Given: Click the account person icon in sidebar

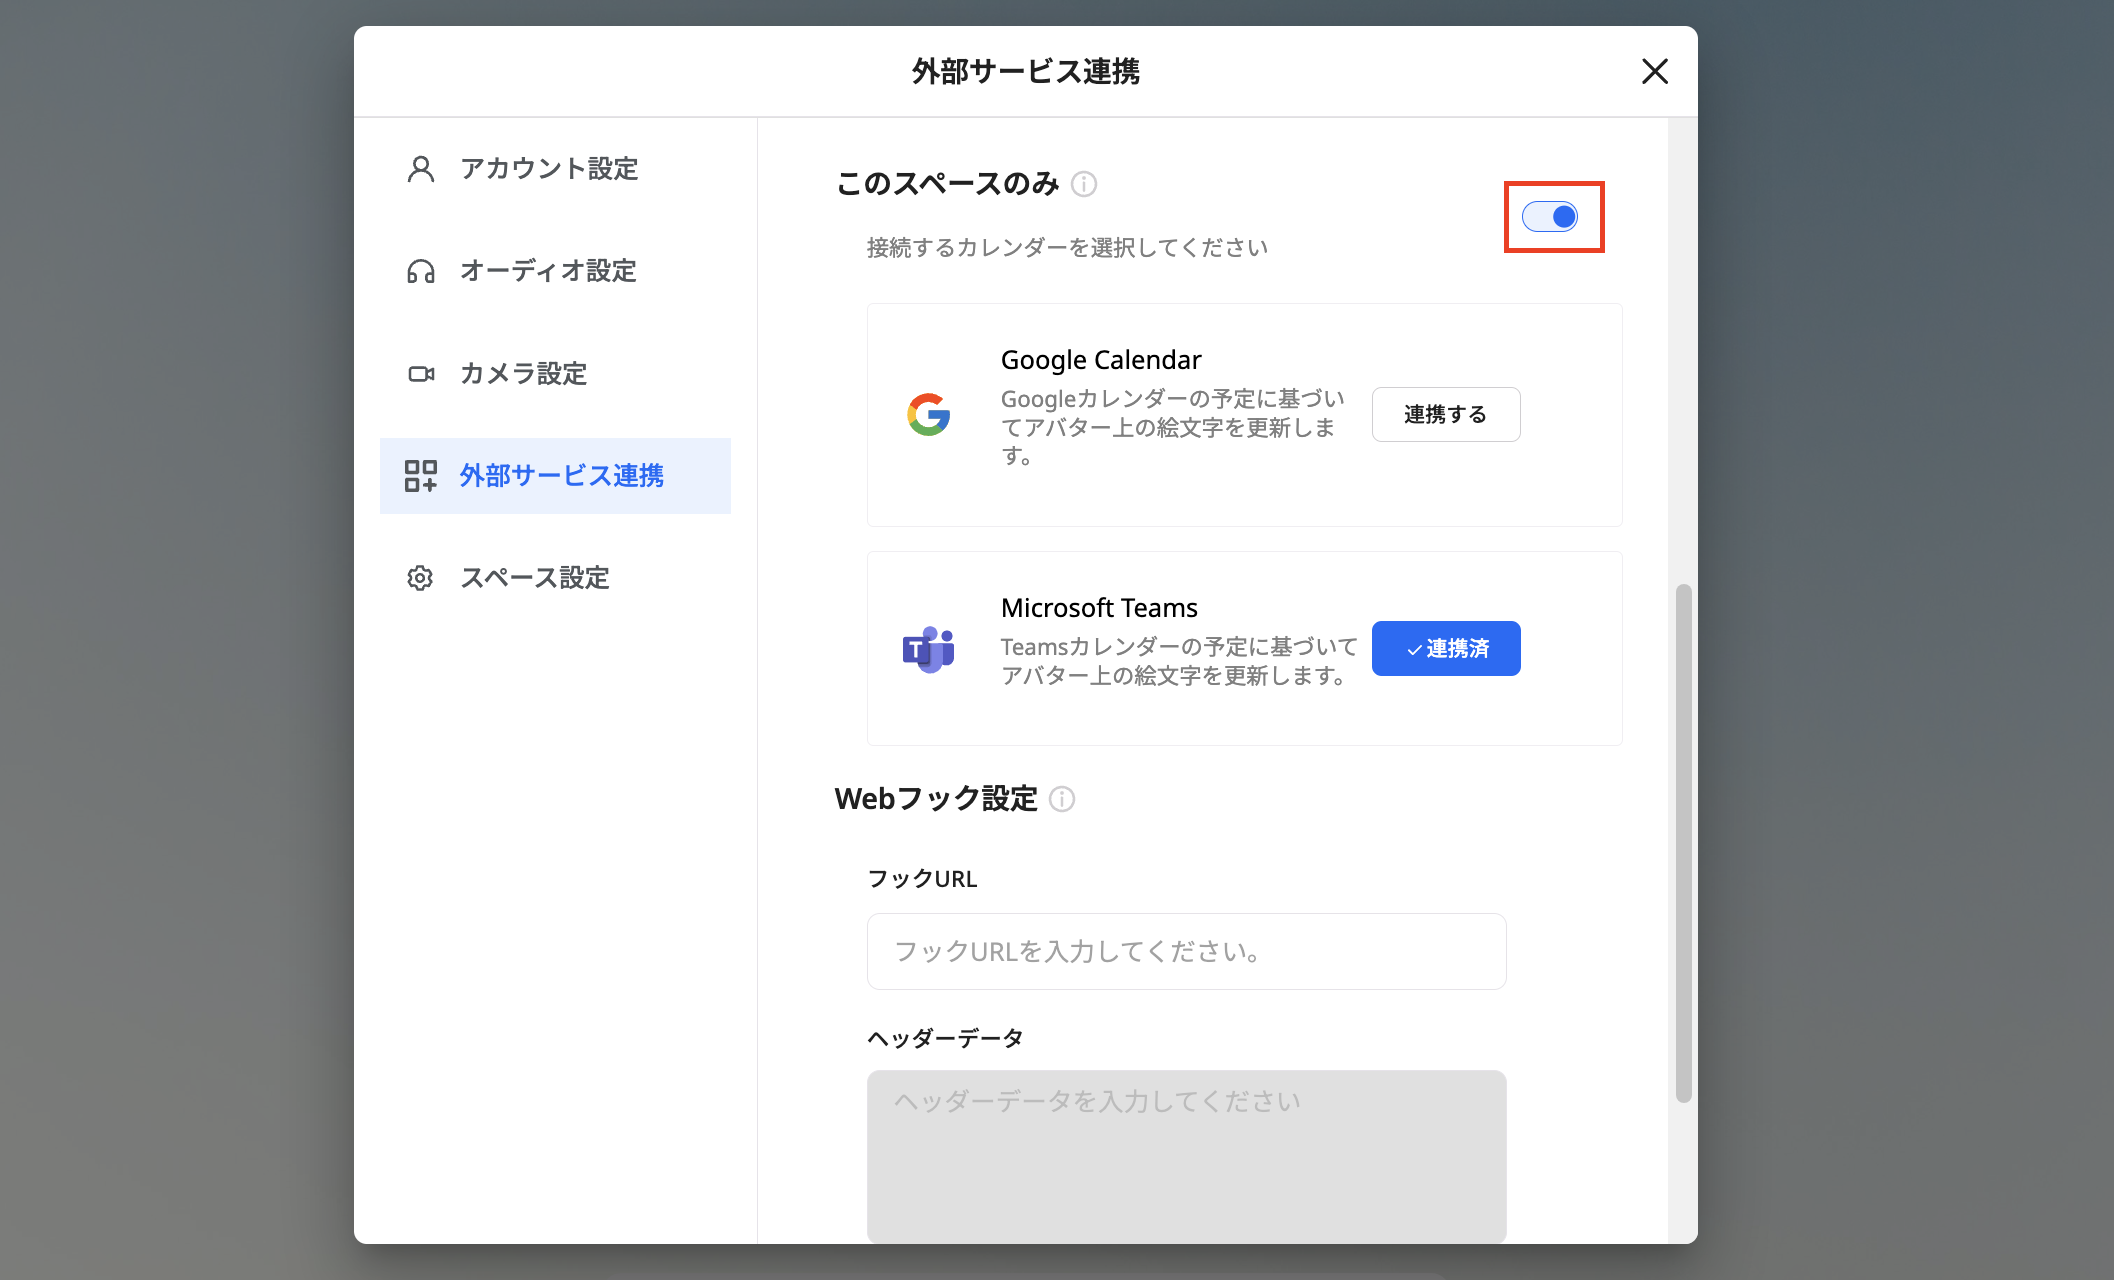Looking at the screenshot, I should point(421,169).
